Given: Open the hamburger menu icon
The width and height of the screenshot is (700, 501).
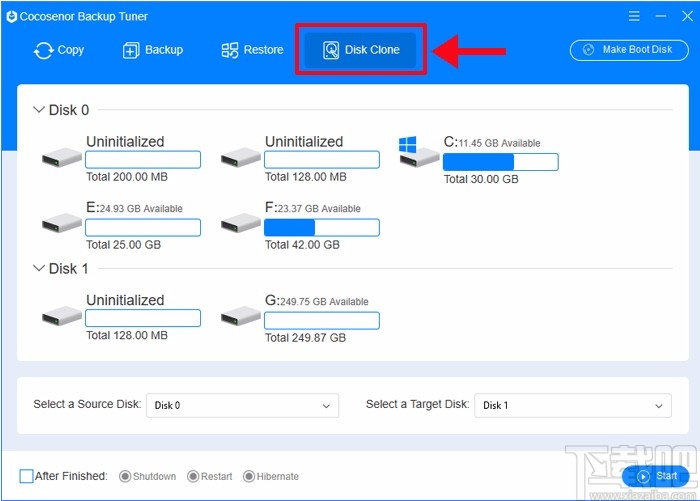Looking at the screenshot, I should pos(634,17).
